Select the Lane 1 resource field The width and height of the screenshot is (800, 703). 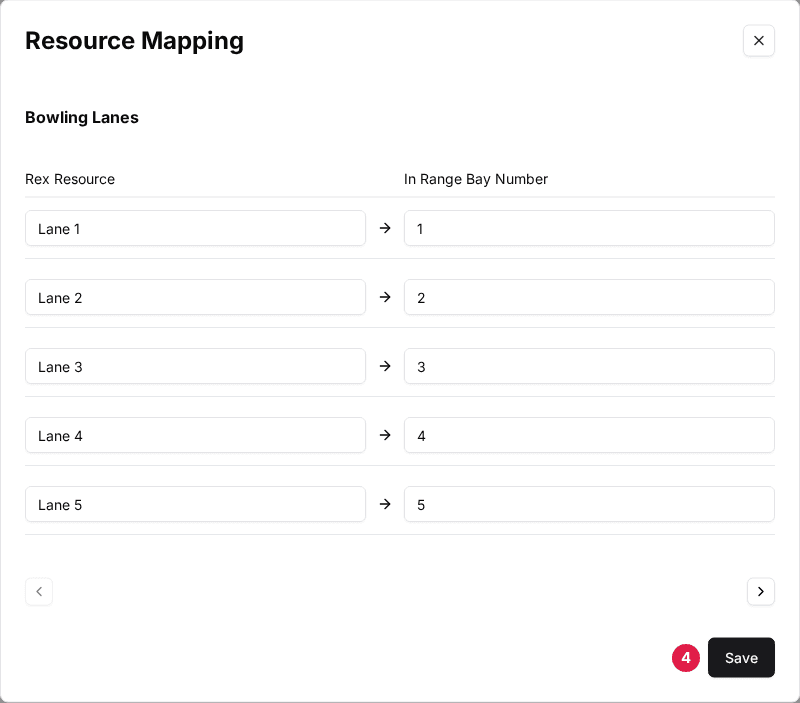195,228
